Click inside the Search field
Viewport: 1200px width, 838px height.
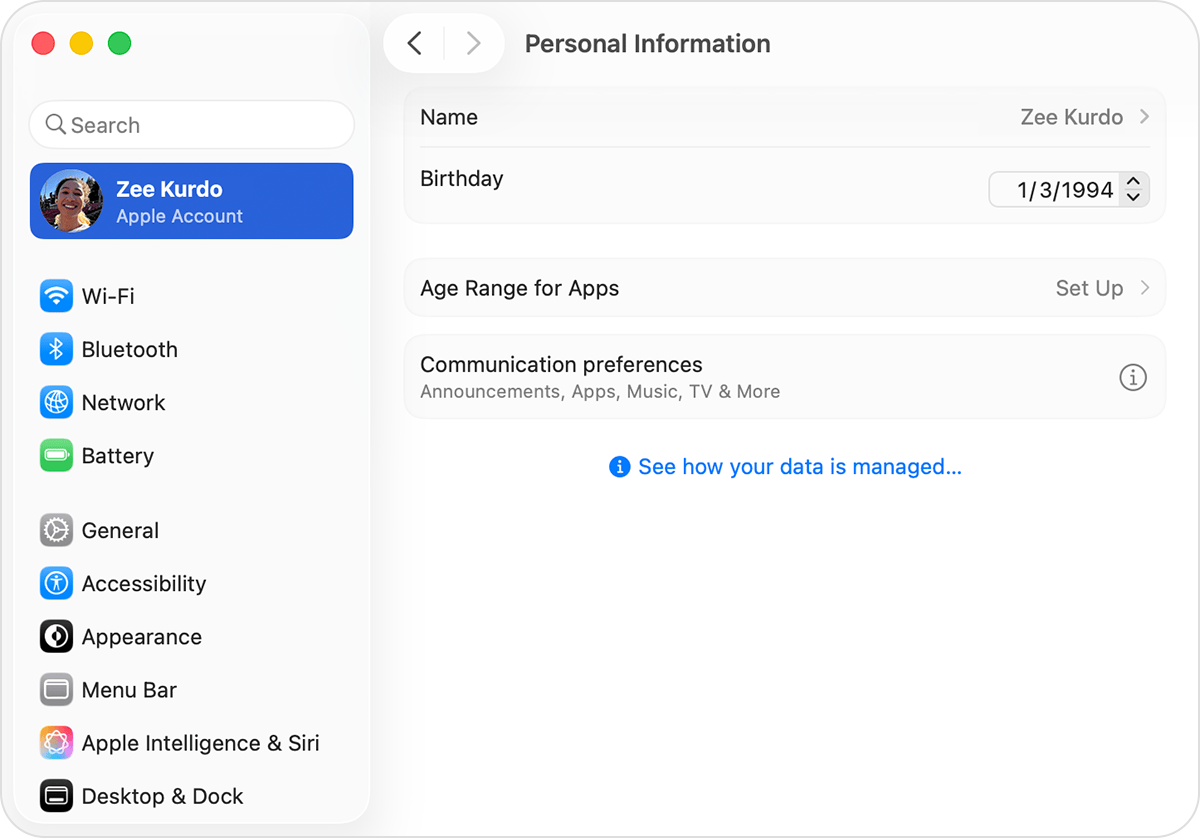pos(190,124)
